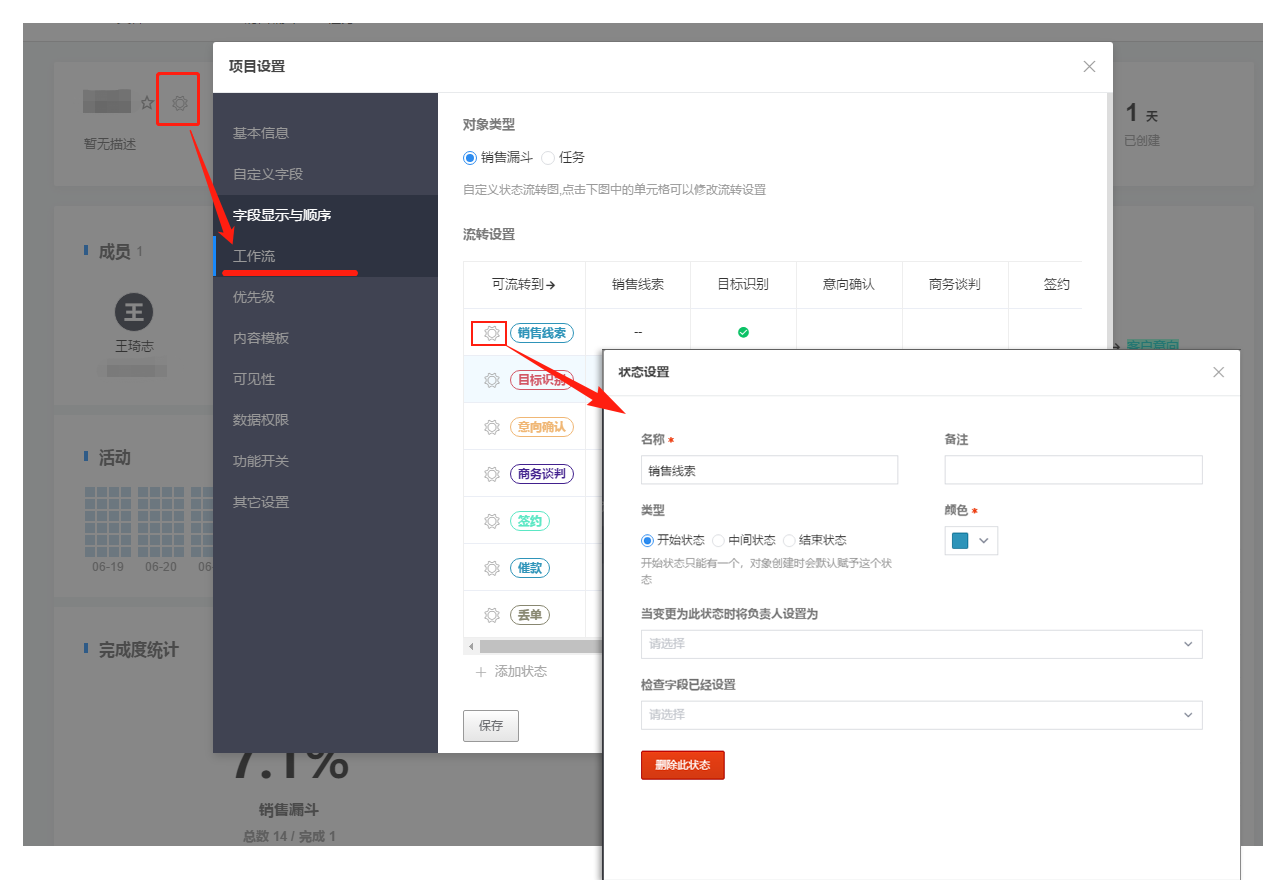Open 可见性 settings section
This screenshot has width=1286, height=880.
click(326, 379)
